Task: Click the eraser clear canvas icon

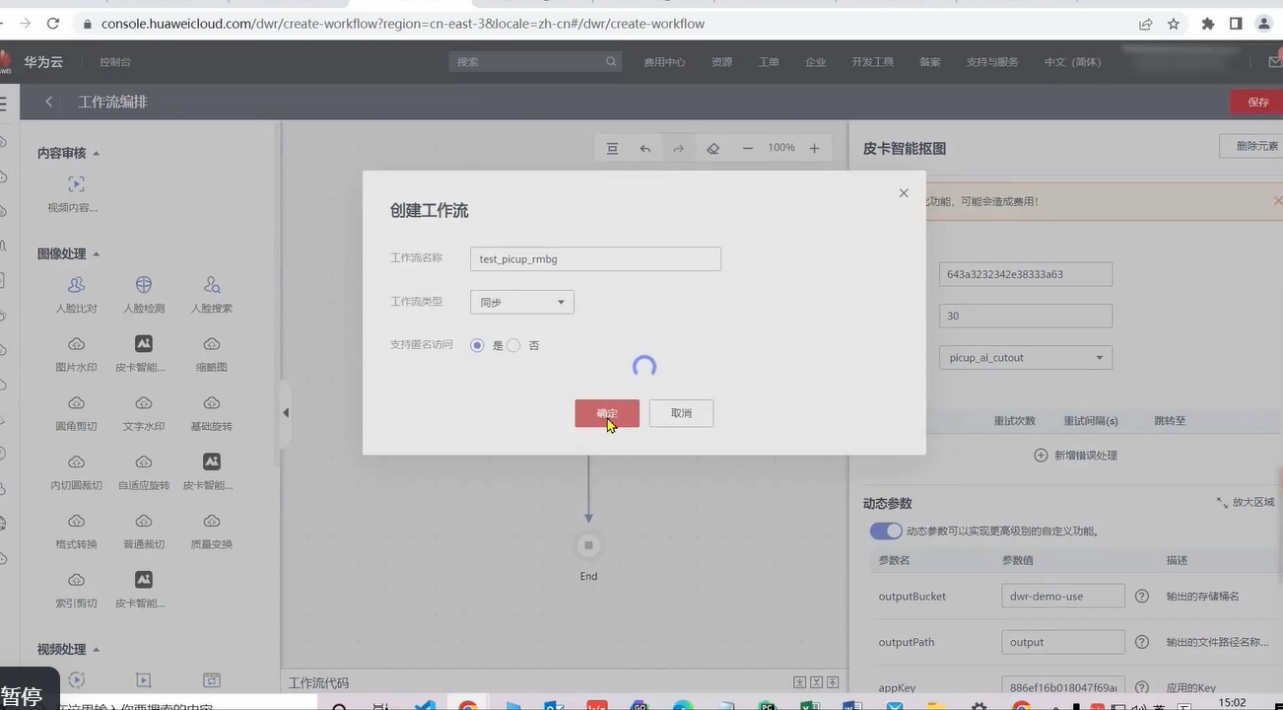Action: click(x=713, y=148)
